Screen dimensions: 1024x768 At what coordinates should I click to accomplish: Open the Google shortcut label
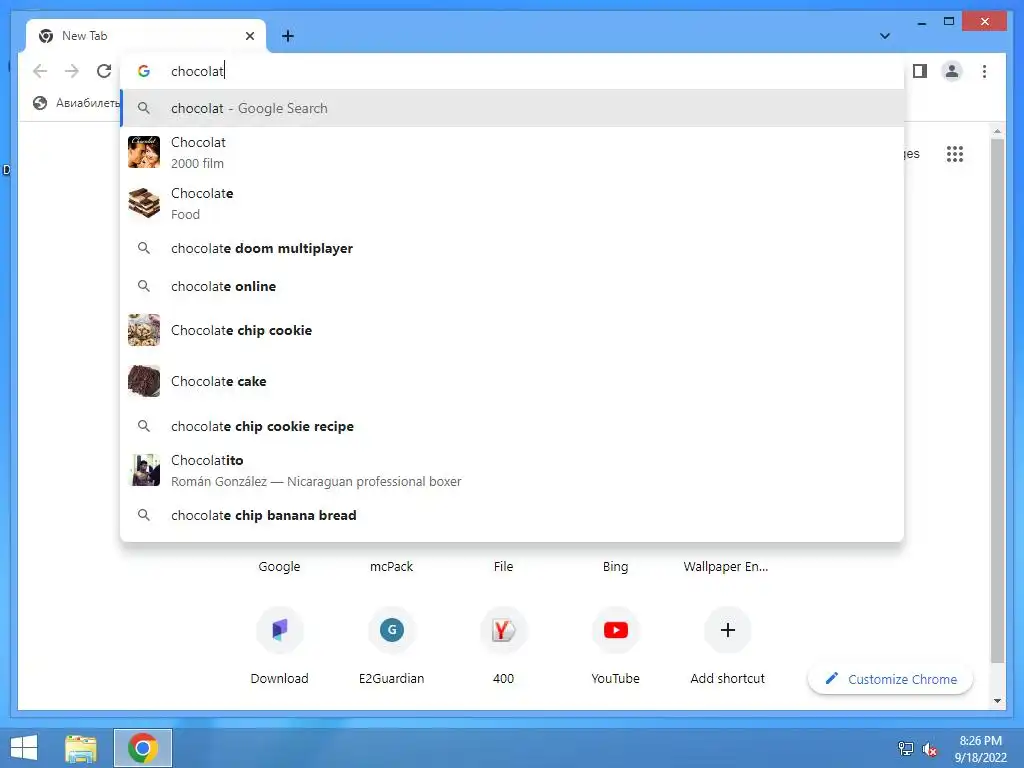click(x=280, y=566)
